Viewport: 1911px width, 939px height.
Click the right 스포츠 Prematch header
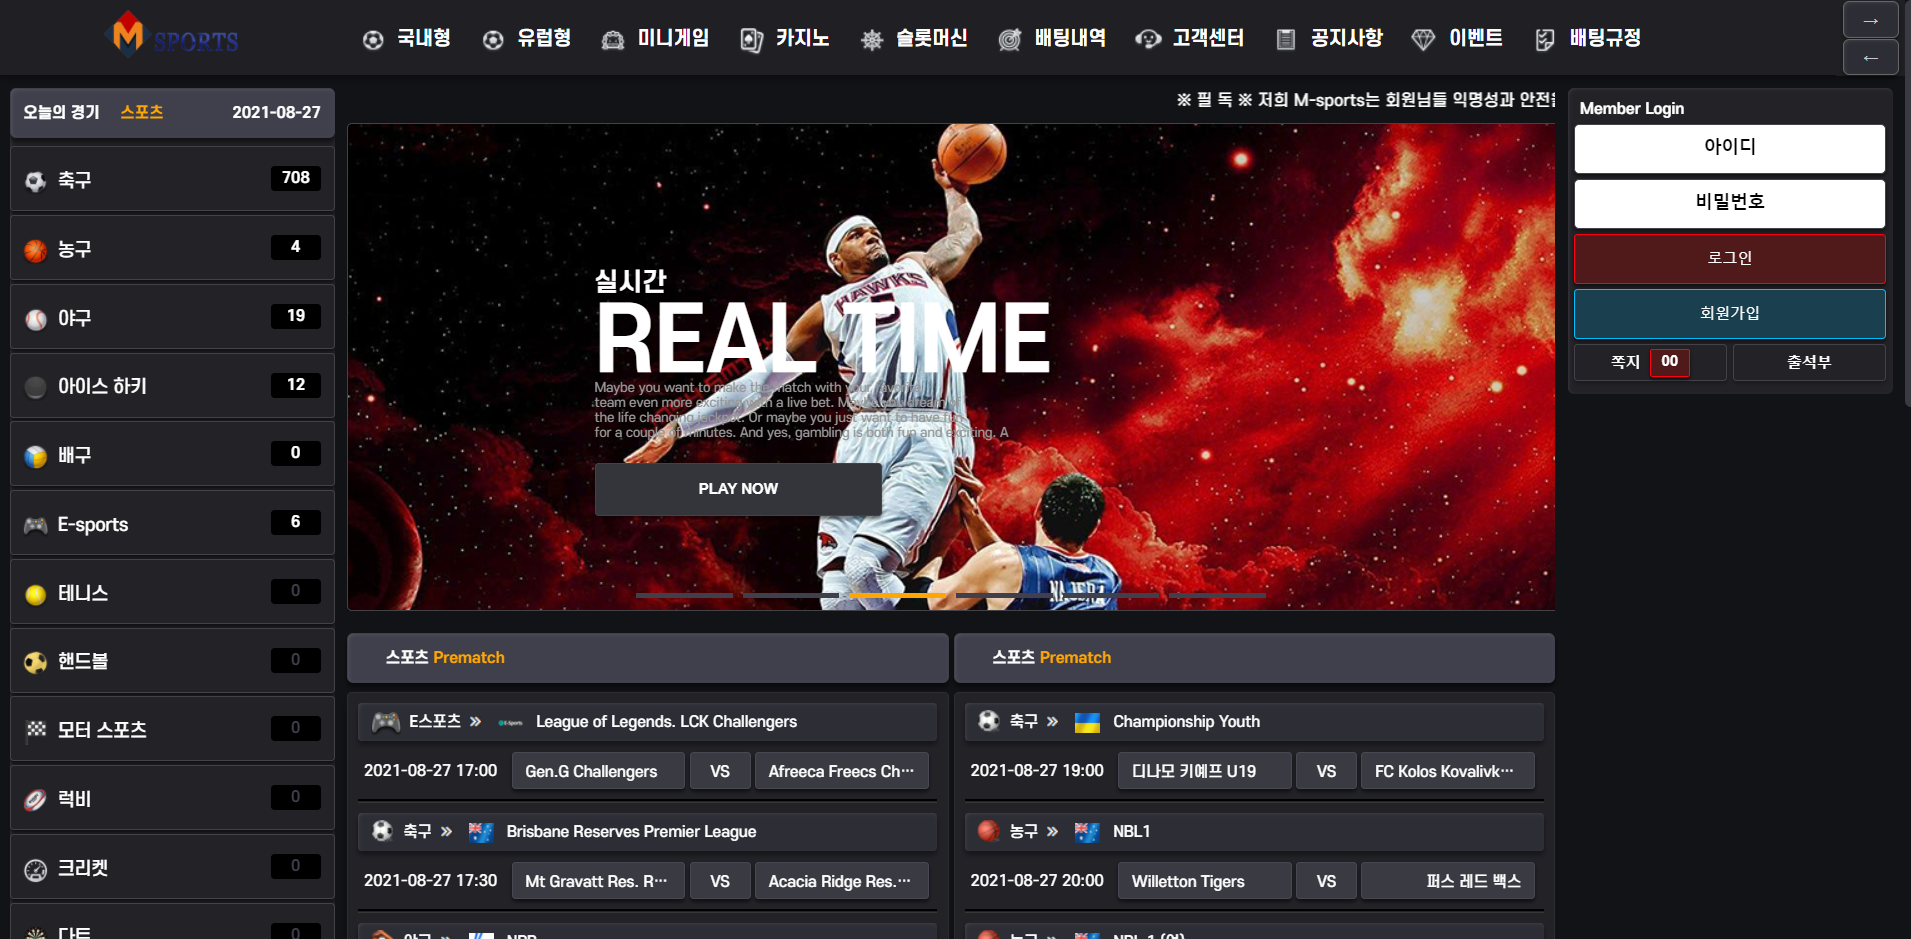(1254, 658)
